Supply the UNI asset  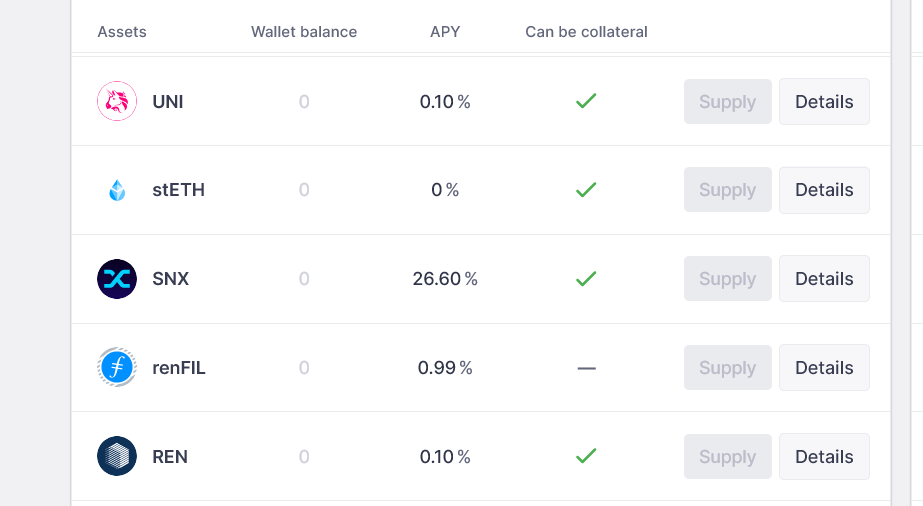(728, 102)
